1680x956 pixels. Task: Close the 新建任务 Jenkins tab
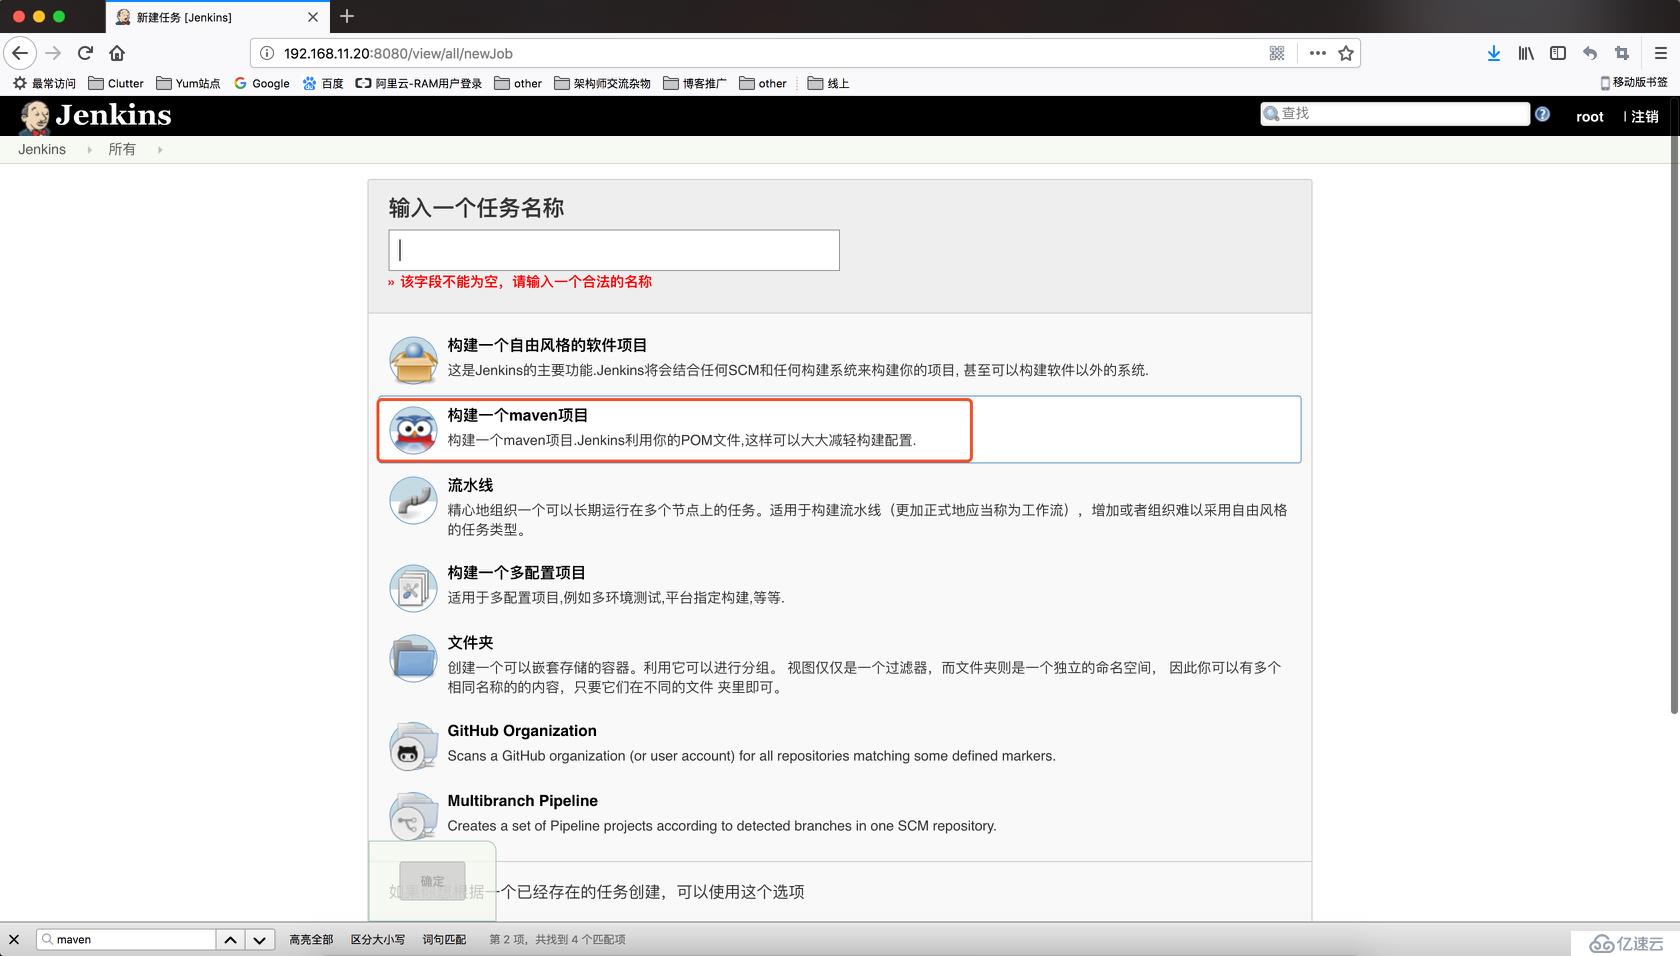coord(313,17)
